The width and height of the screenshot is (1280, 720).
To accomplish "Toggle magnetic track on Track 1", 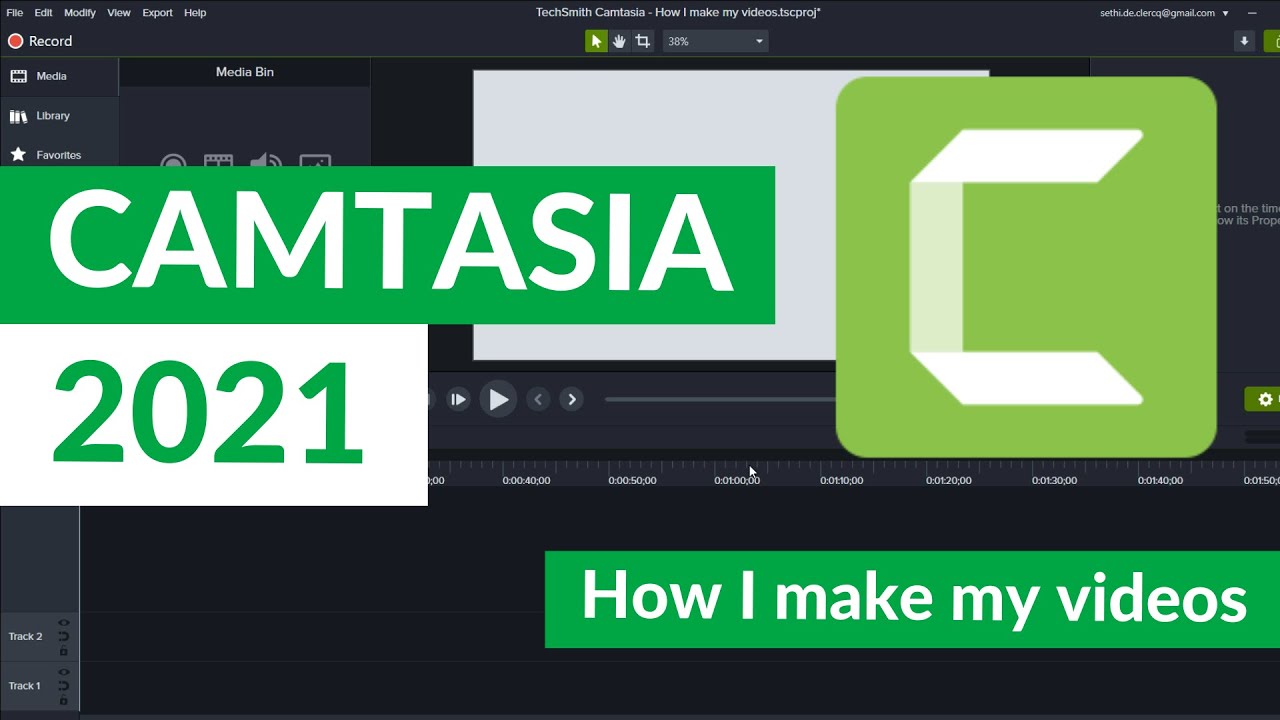I will point(64,686).
